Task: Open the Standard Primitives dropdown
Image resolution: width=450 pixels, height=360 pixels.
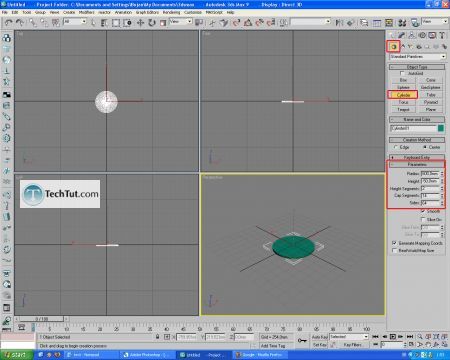Action: click(x=417, y=57)
